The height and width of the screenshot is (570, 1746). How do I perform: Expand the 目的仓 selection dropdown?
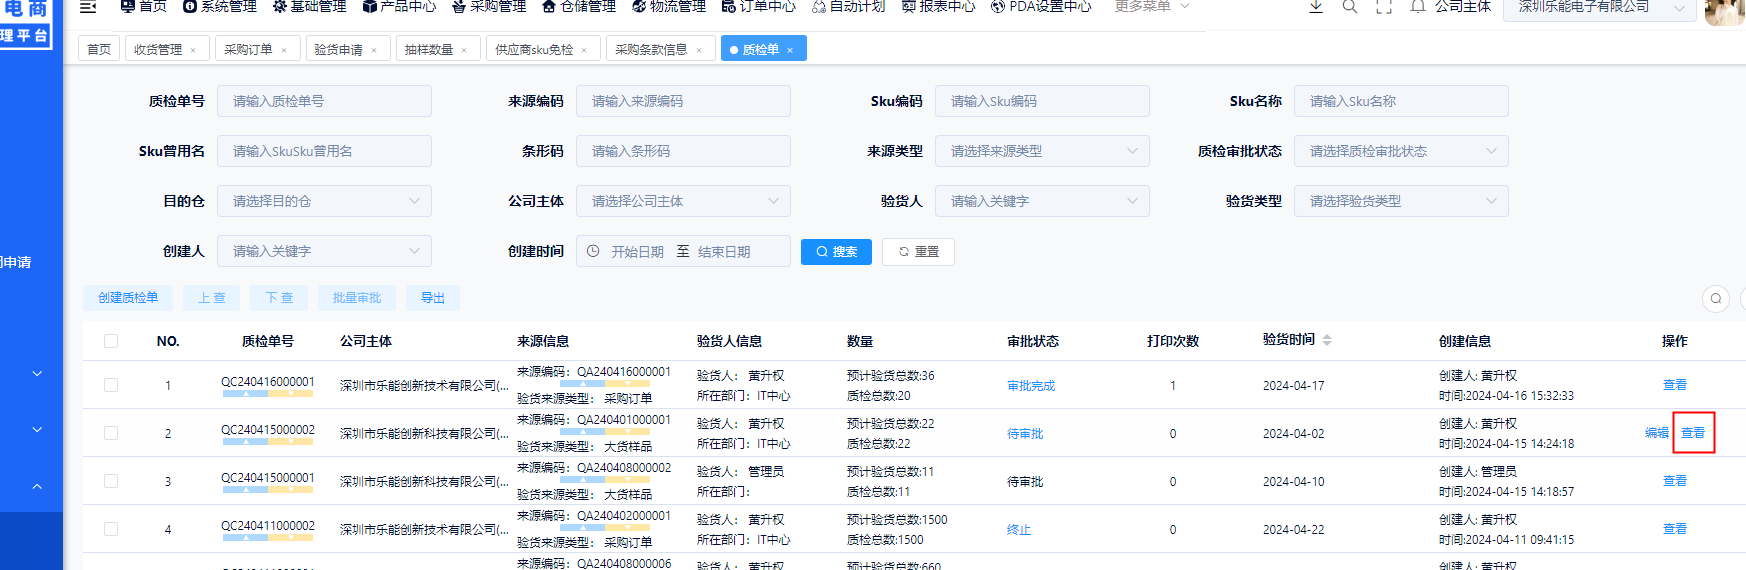(324, 201)
